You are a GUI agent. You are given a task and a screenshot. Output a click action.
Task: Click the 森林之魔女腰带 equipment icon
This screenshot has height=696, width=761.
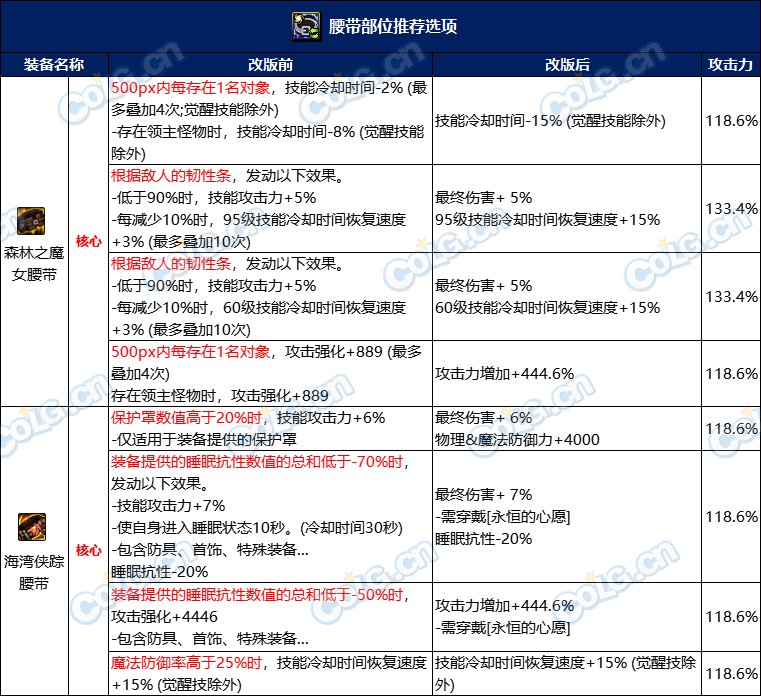tap(31, 221)
